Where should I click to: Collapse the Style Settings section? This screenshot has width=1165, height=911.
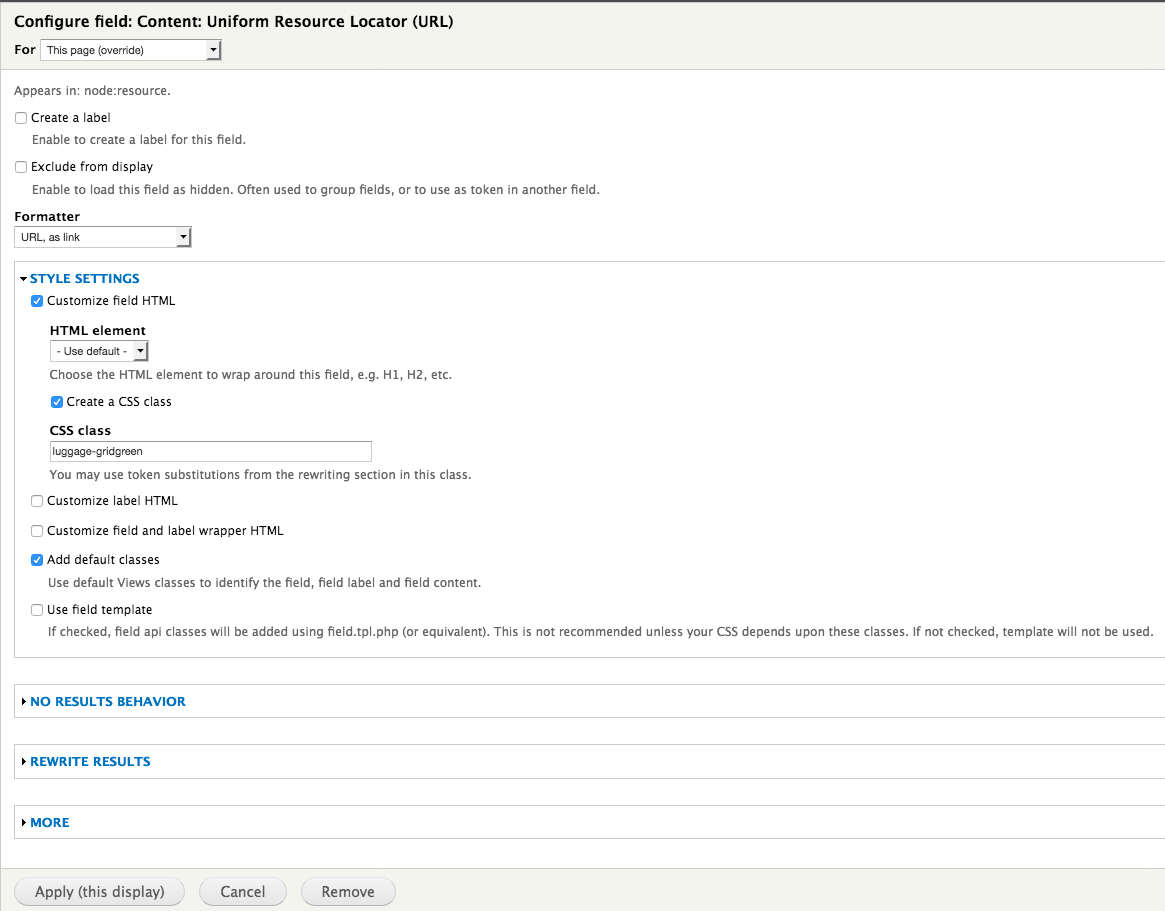coord(84,279)
